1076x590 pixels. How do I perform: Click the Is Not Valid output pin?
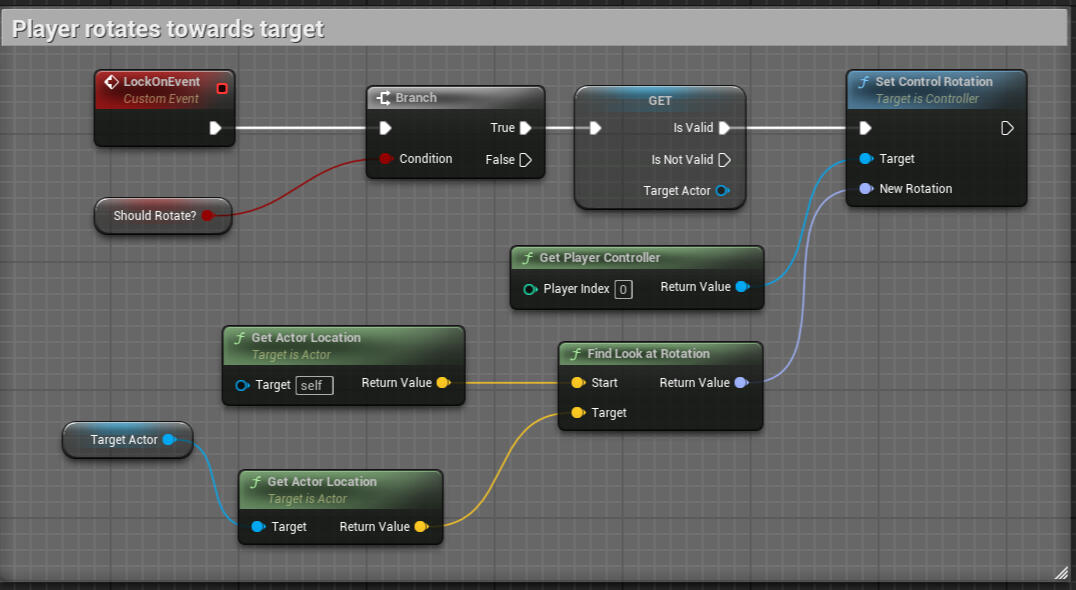coord(725,160)
